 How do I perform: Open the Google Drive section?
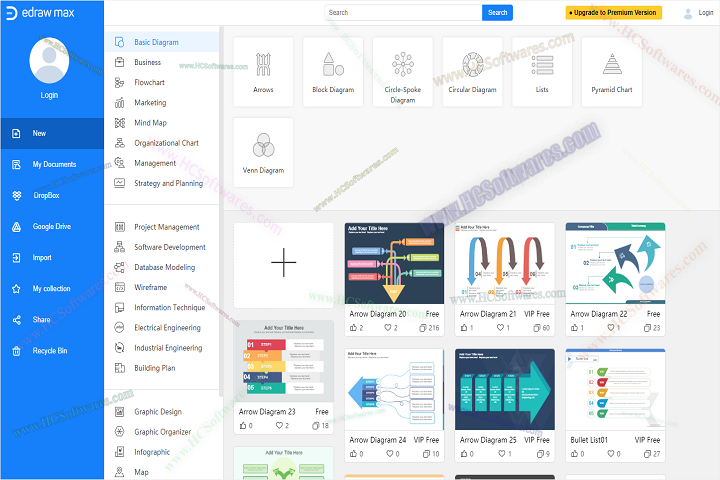52,226
